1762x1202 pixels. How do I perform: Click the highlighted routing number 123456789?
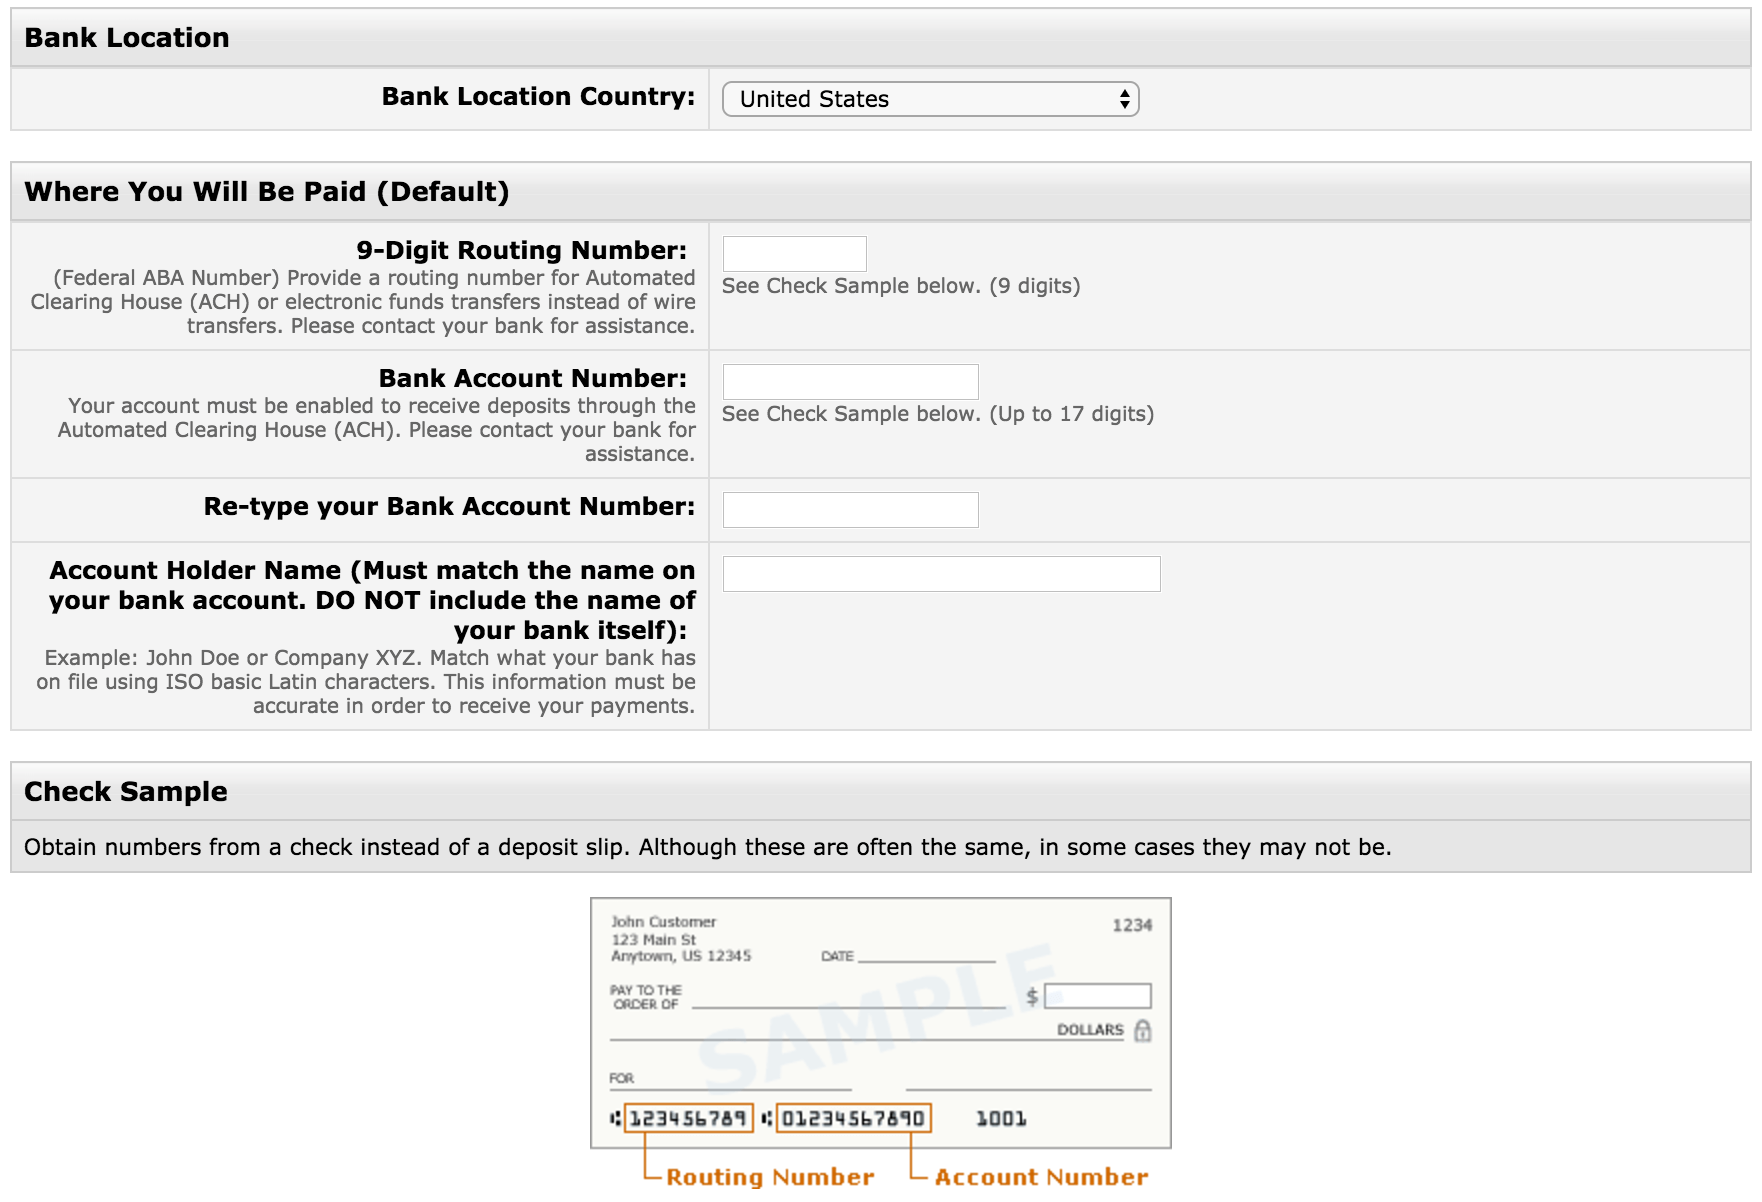689,1119
